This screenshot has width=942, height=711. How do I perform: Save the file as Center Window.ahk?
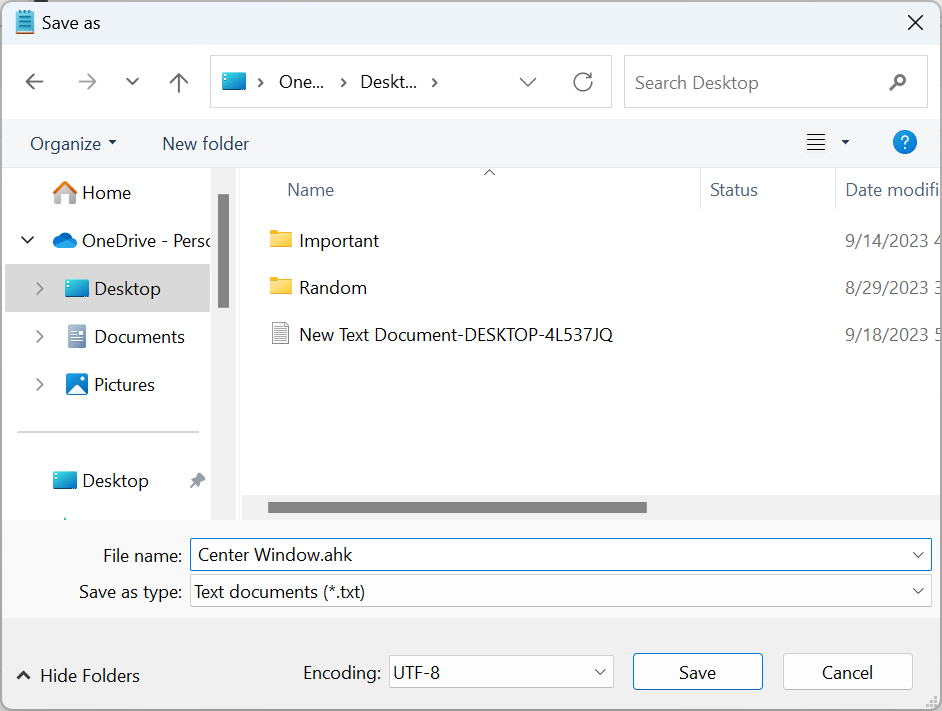coord(697,671)
